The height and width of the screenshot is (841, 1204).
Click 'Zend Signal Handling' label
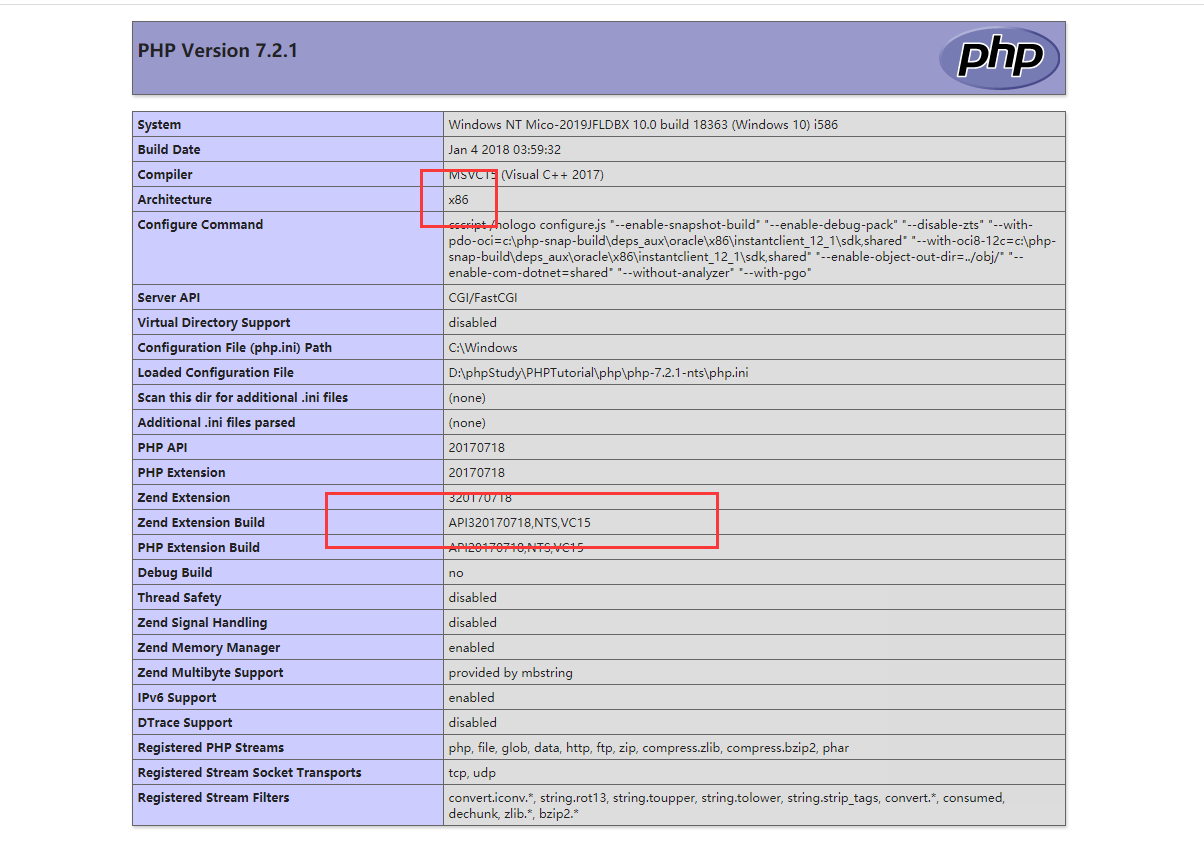[x=203, y=623]
